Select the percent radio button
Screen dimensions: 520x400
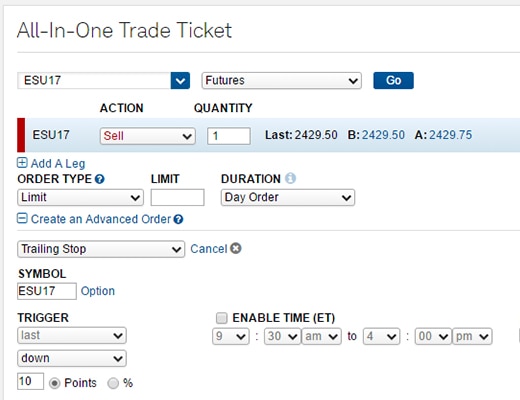pos(113,383)
